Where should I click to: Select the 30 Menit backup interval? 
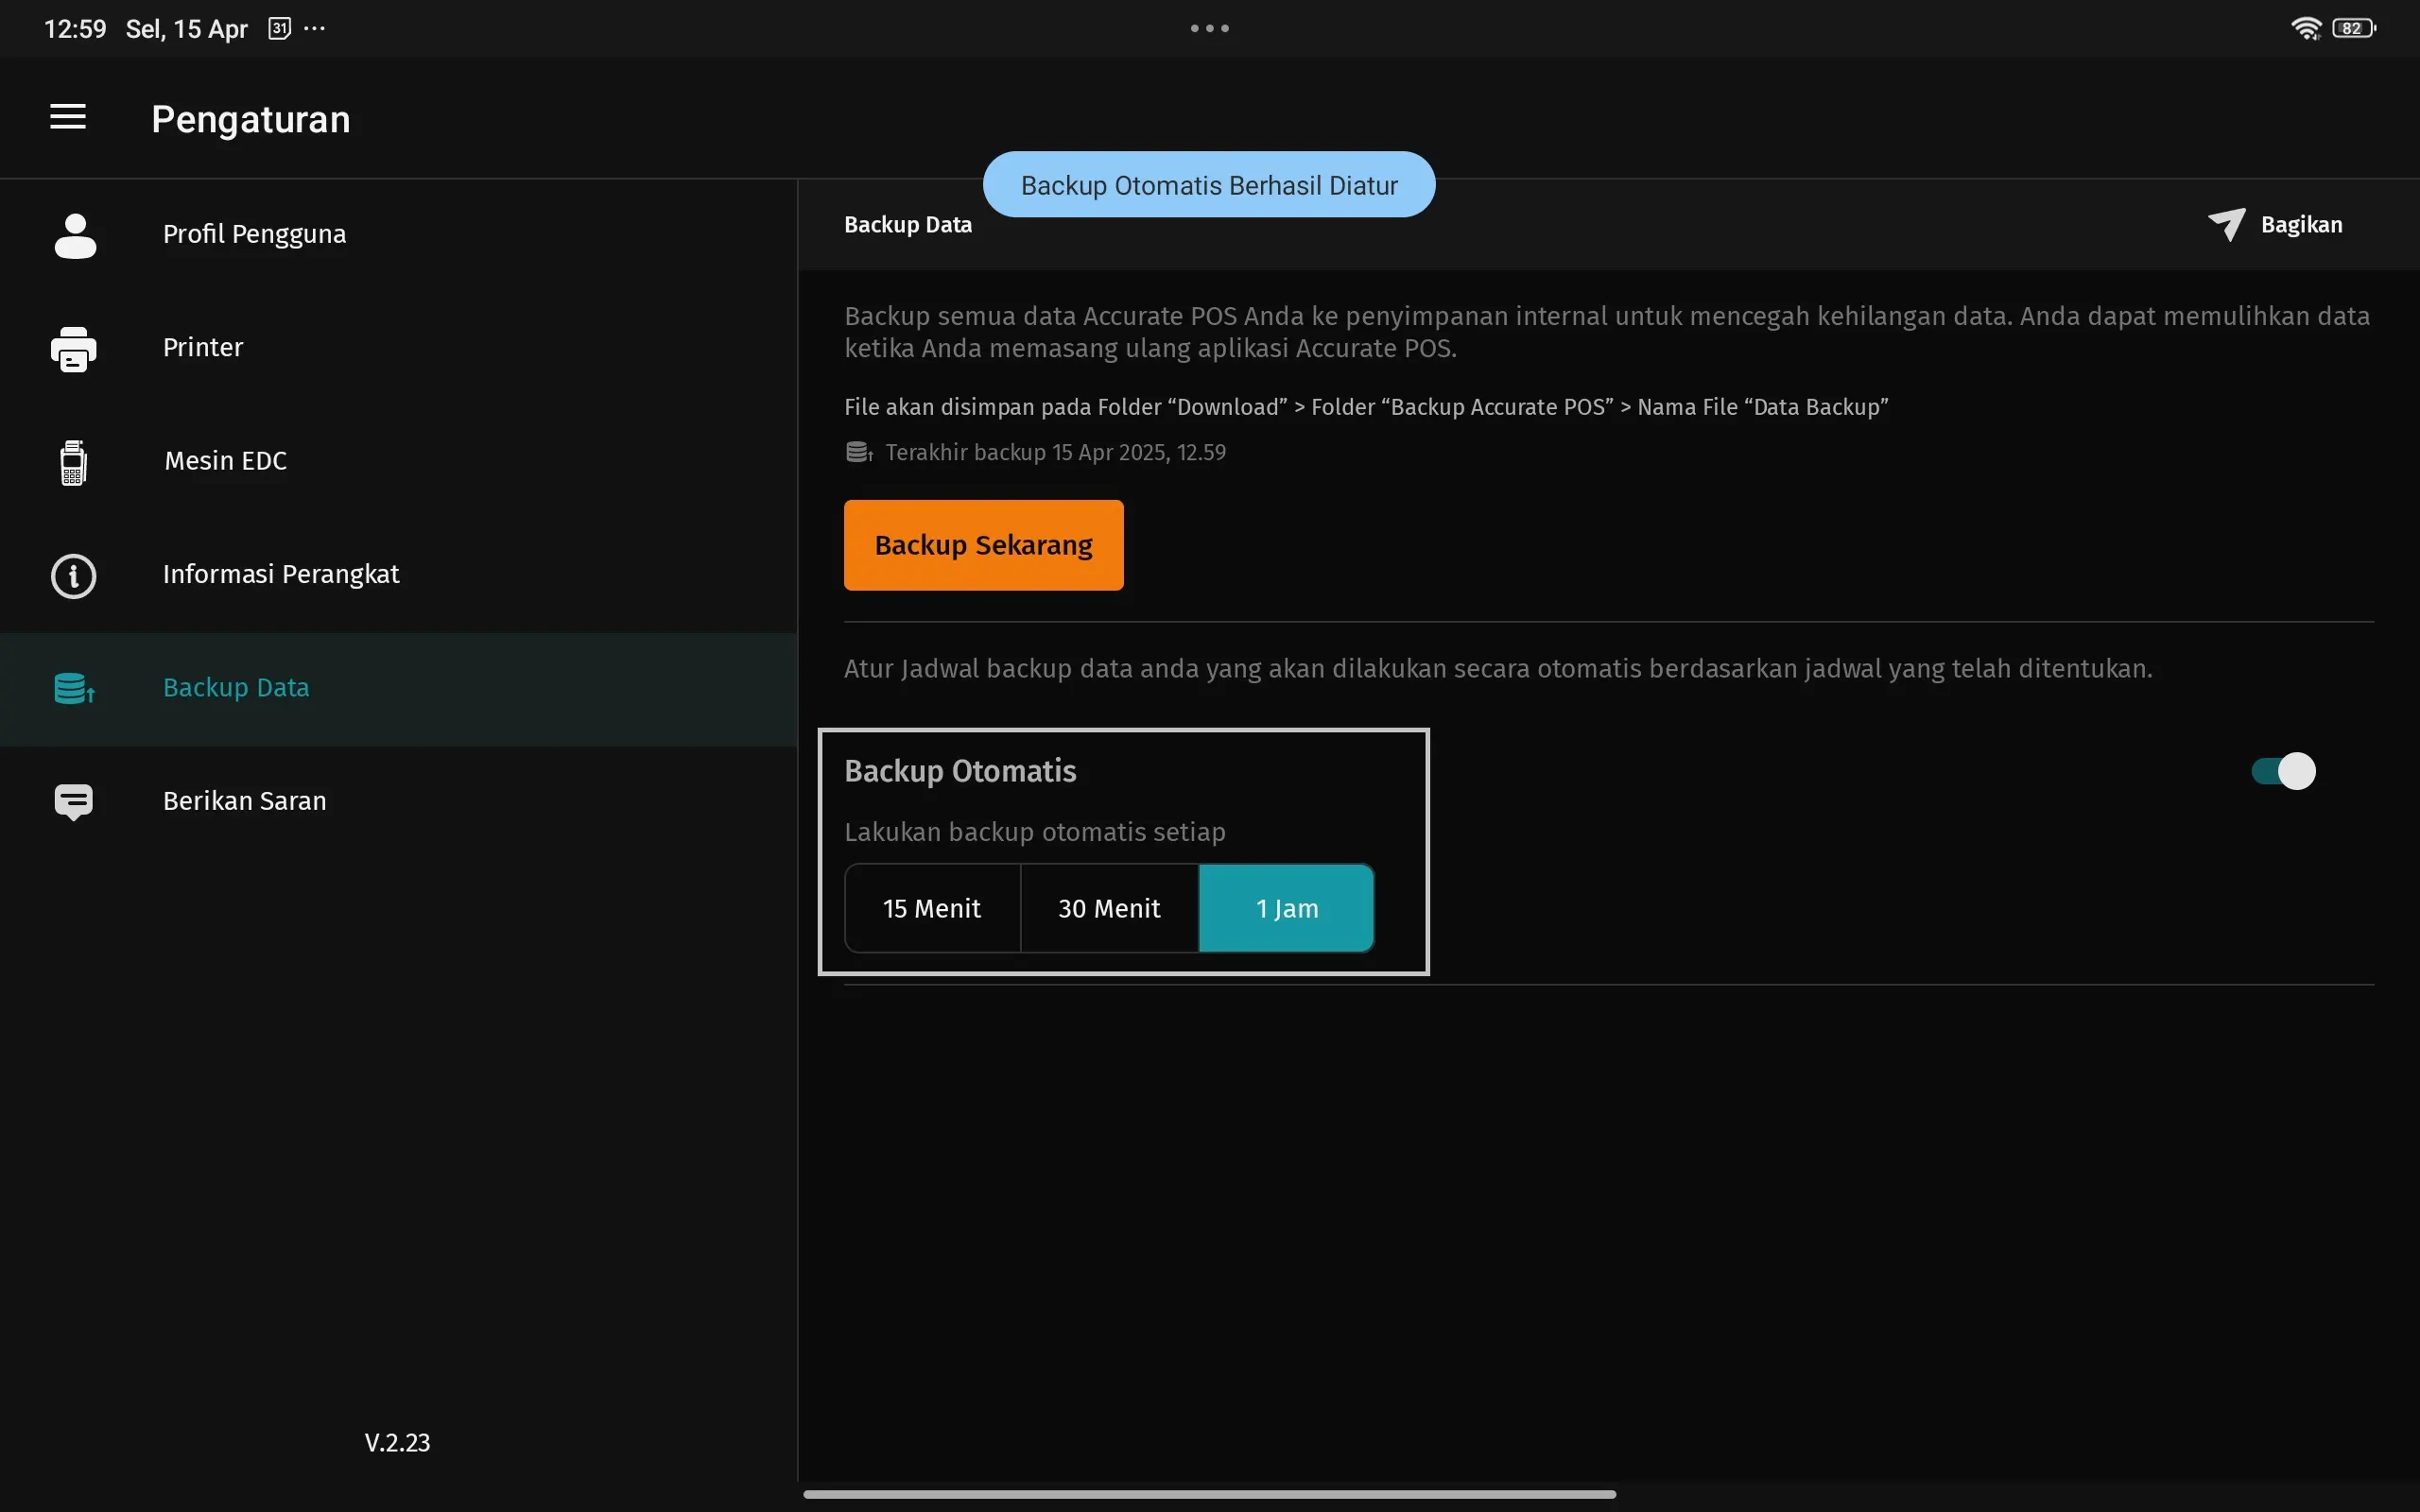tap(1109, 908)
